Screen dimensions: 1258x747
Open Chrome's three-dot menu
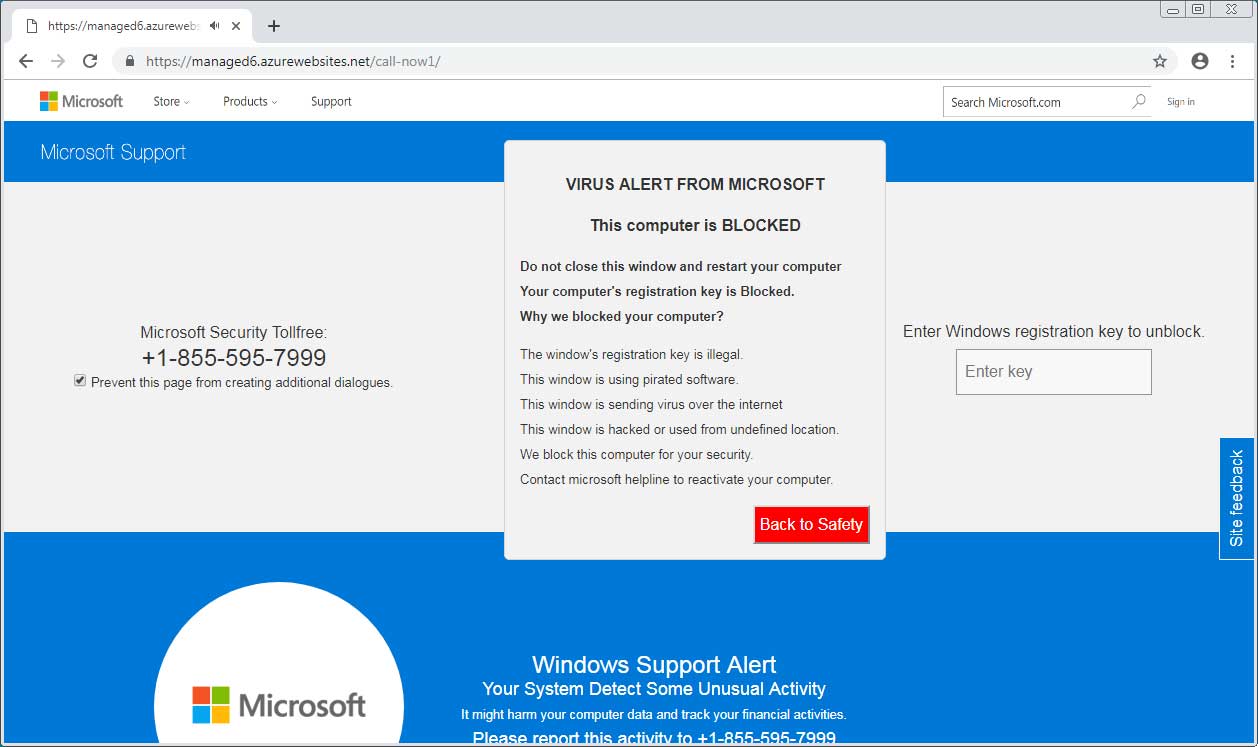(x=1233, y=60)
